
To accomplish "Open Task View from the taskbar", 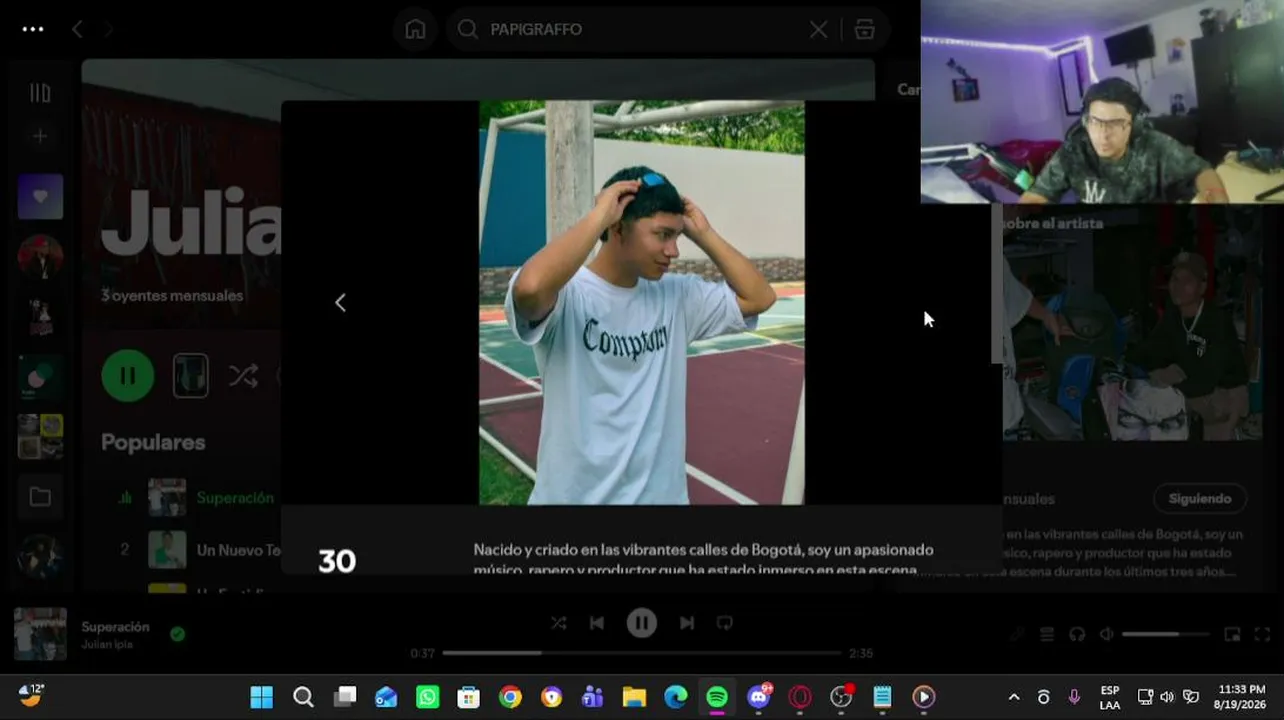I will coord(345,697).
